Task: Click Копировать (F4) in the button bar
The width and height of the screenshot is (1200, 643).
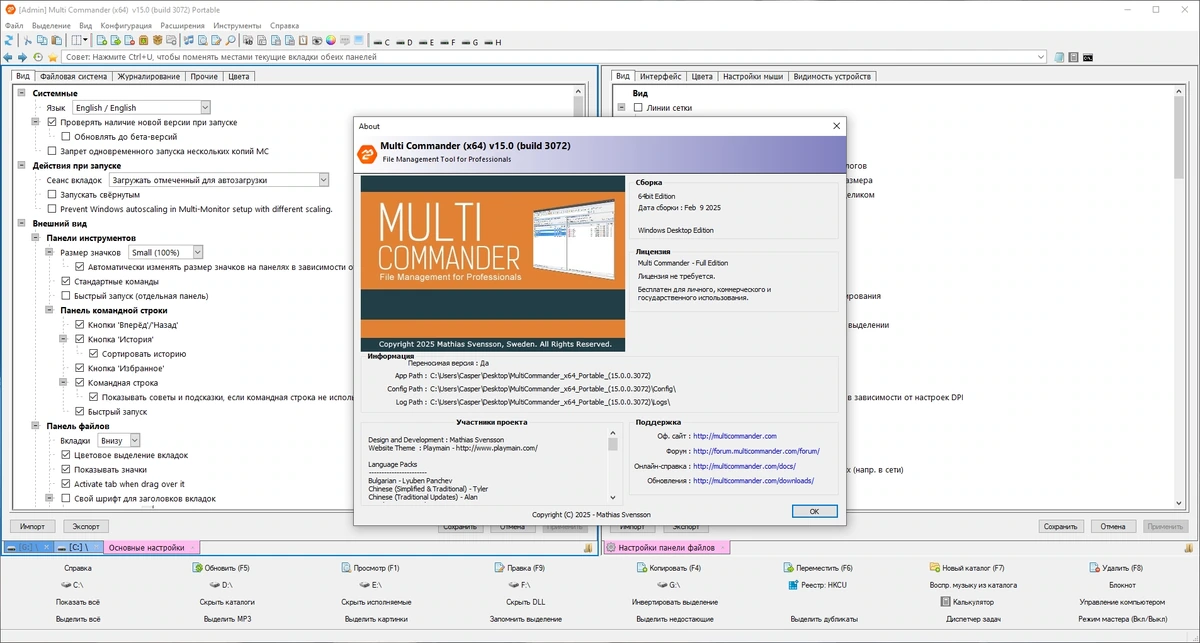Action: 668,568
